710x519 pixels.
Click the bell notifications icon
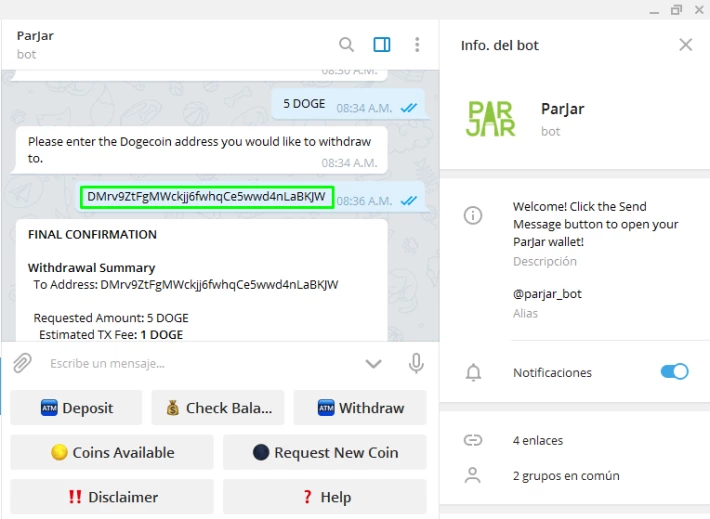click(473, 372)
